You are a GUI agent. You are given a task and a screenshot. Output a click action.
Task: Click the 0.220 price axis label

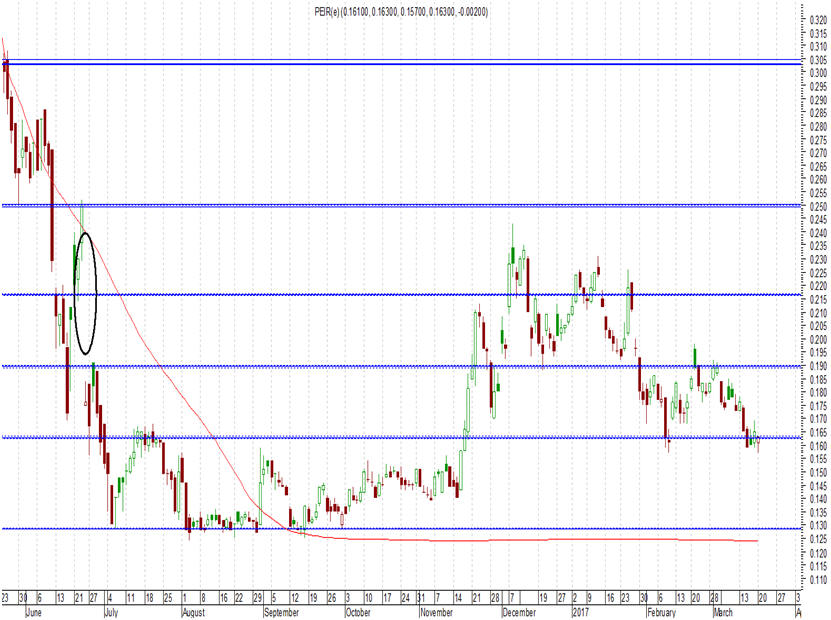818,286
